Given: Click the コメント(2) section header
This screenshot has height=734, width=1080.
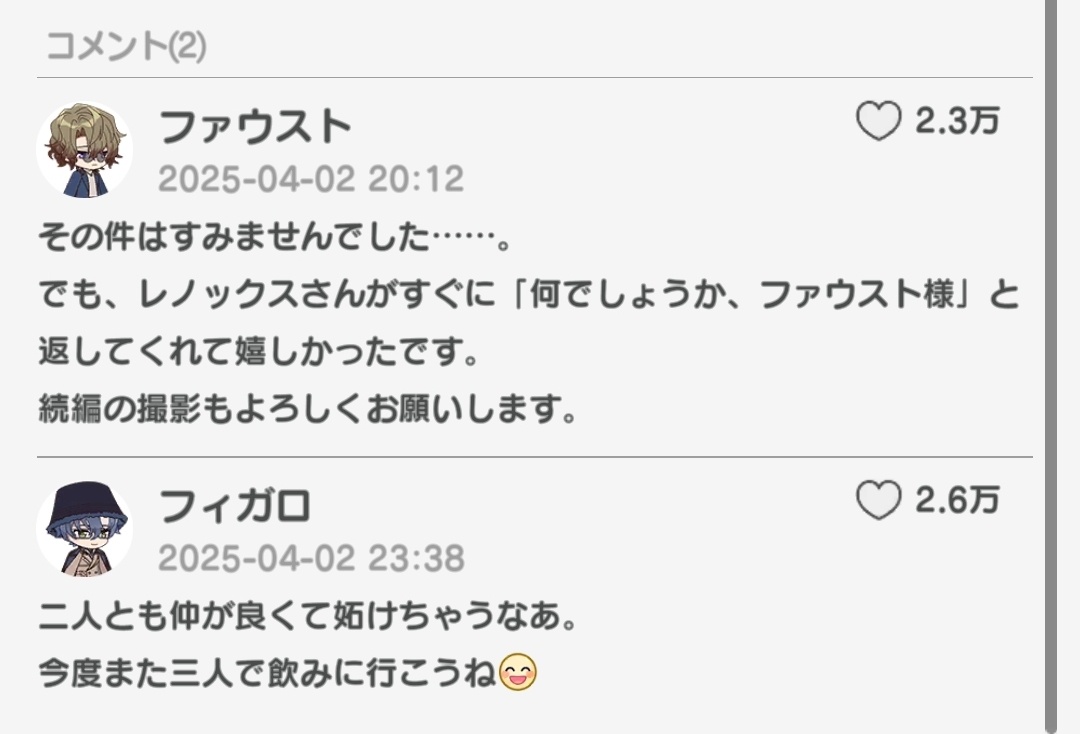Looking at the screenshot, I should point(125,46).
